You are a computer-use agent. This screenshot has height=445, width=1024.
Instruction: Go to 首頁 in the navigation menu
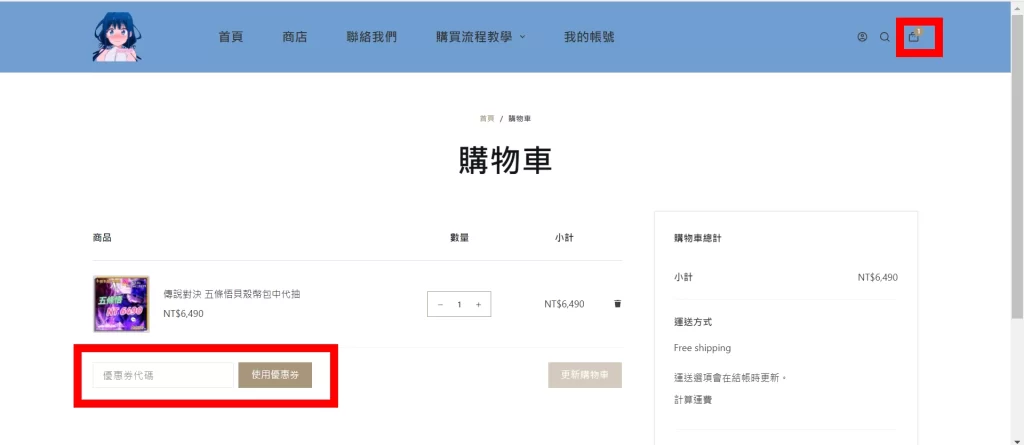click(231, 37)
